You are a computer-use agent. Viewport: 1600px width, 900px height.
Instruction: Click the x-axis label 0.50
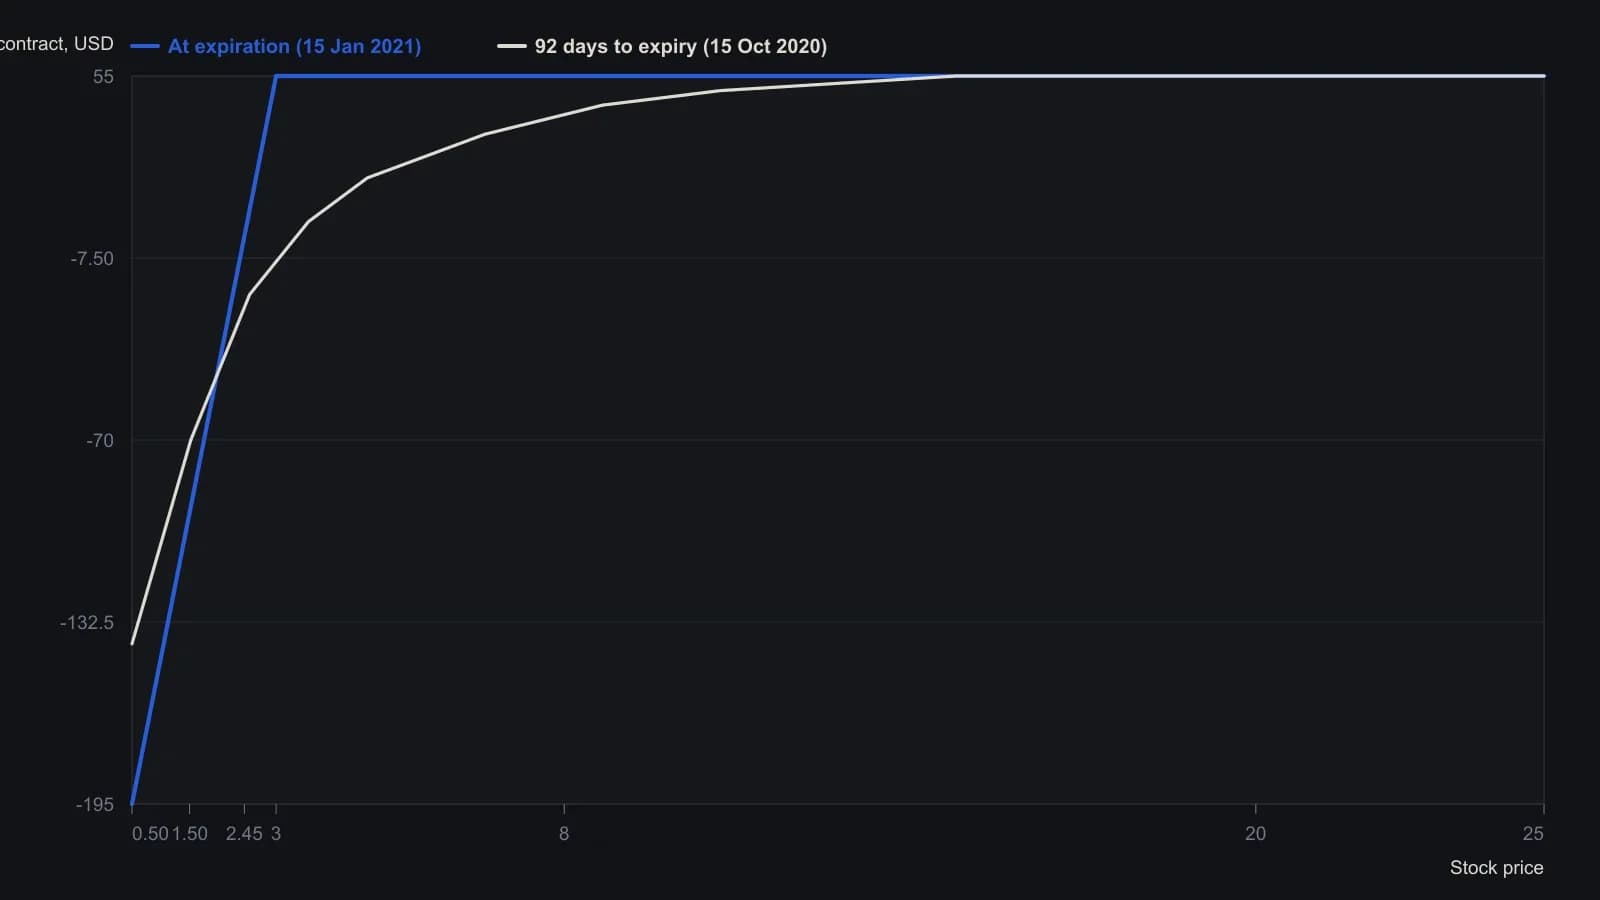coord(150,834)
